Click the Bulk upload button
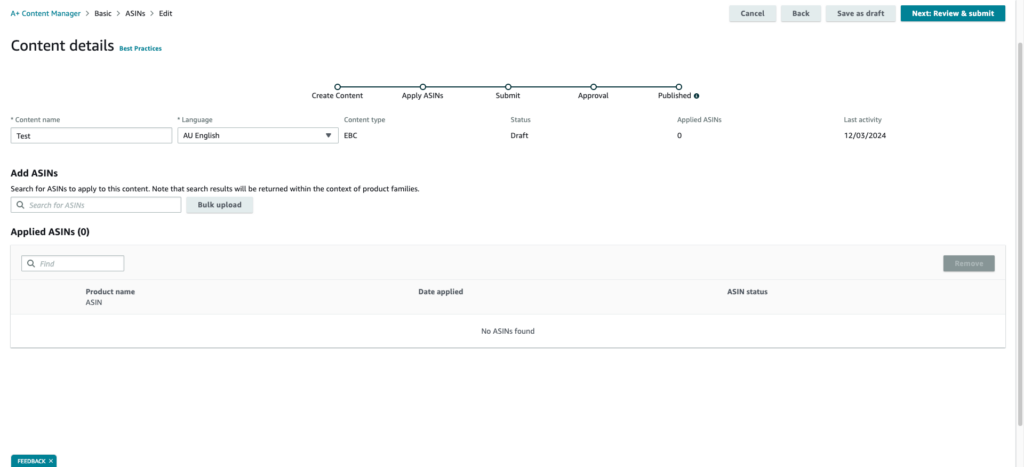 219,205
